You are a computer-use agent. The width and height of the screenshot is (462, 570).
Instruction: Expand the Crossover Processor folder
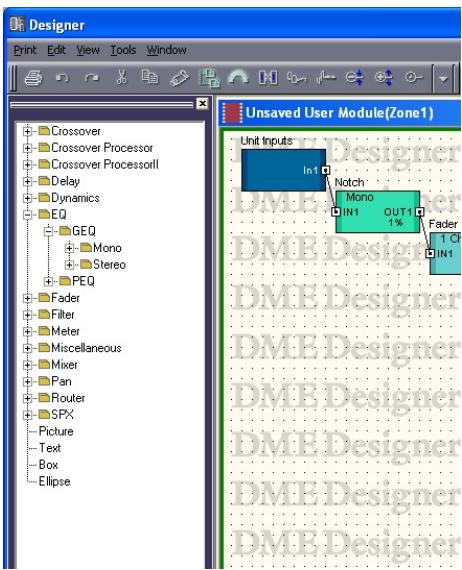coord(27,148)
